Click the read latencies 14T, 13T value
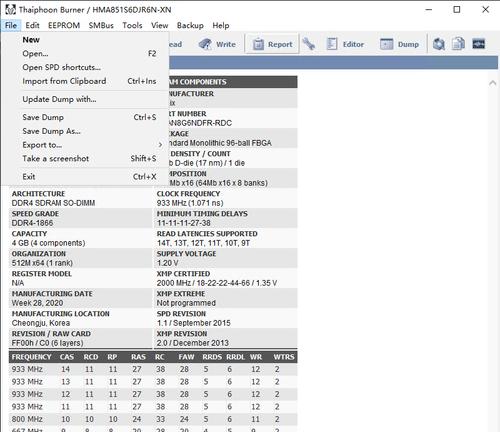The width and height of the screenshot is (500, 432). click(x=203, y=243)
